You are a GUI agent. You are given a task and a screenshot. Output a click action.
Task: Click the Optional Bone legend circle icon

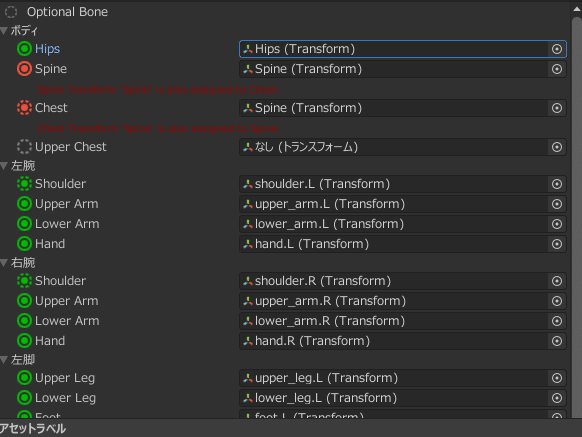coord(11,12)
